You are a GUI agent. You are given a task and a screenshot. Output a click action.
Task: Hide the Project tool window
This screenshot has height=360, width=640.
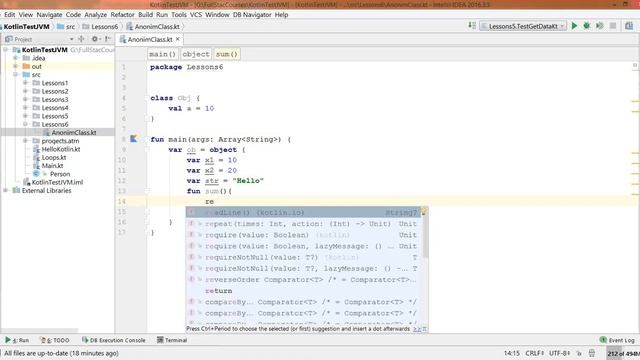[108, 39]
